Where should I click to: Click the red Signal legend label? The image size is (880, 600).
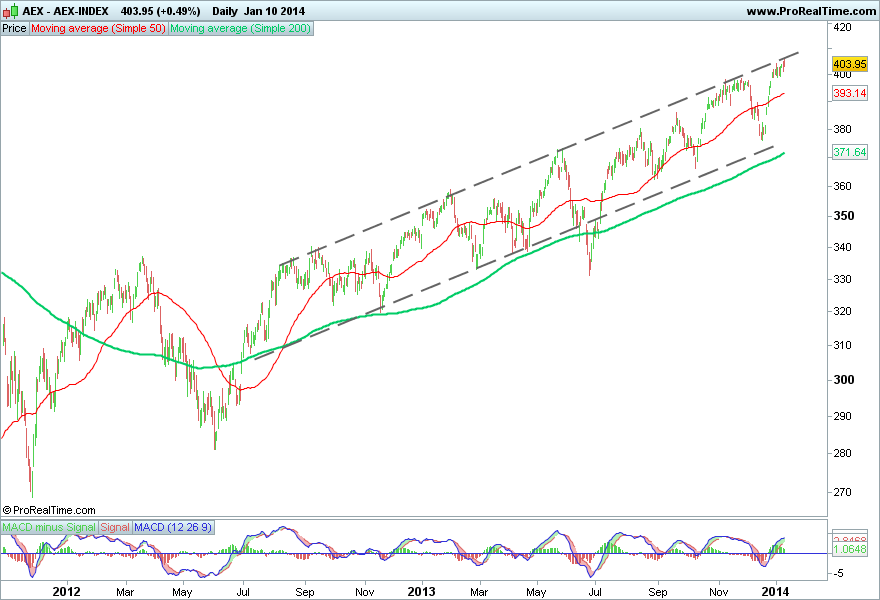(x=115, y=528)
